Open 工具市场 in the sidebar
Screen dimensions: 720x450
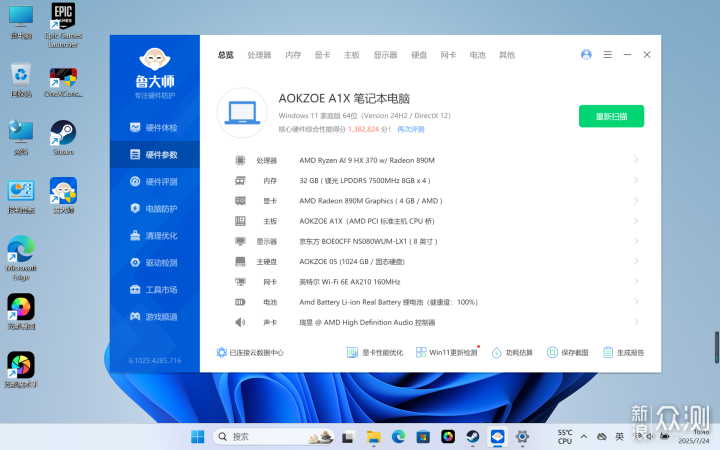pos(154,290)
